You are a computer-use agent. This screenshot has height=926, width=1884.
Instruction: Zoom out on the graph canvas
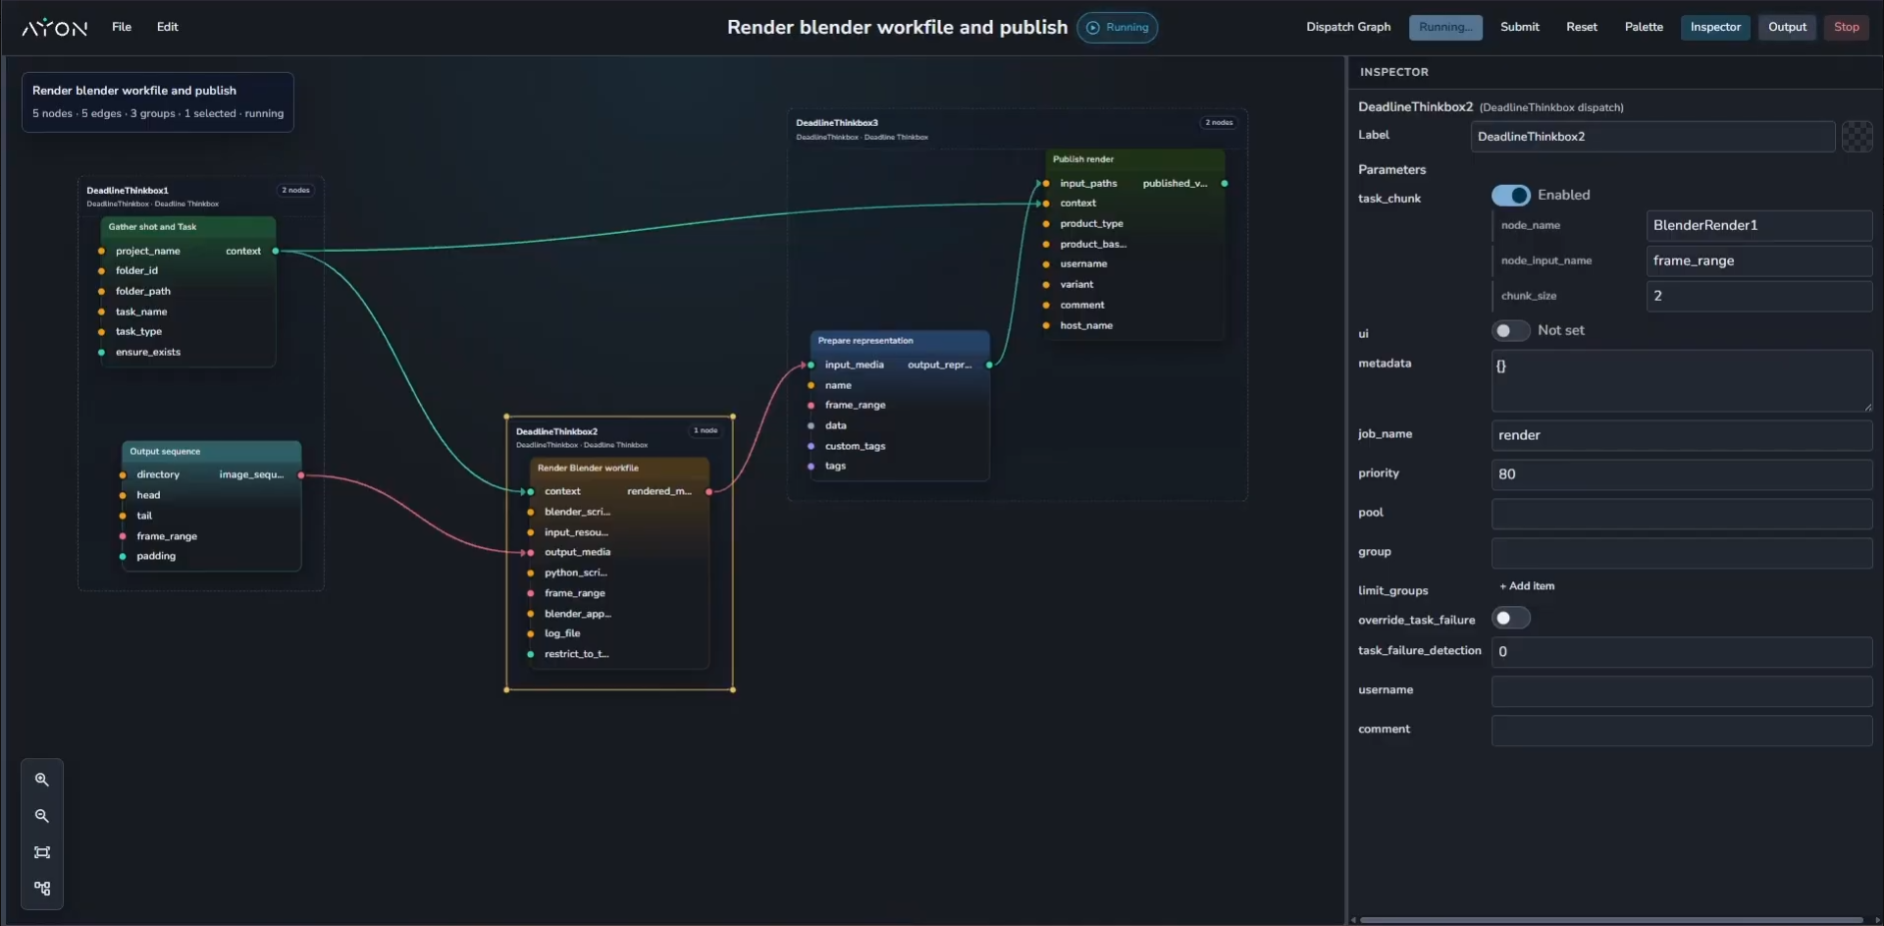point(42,816)
